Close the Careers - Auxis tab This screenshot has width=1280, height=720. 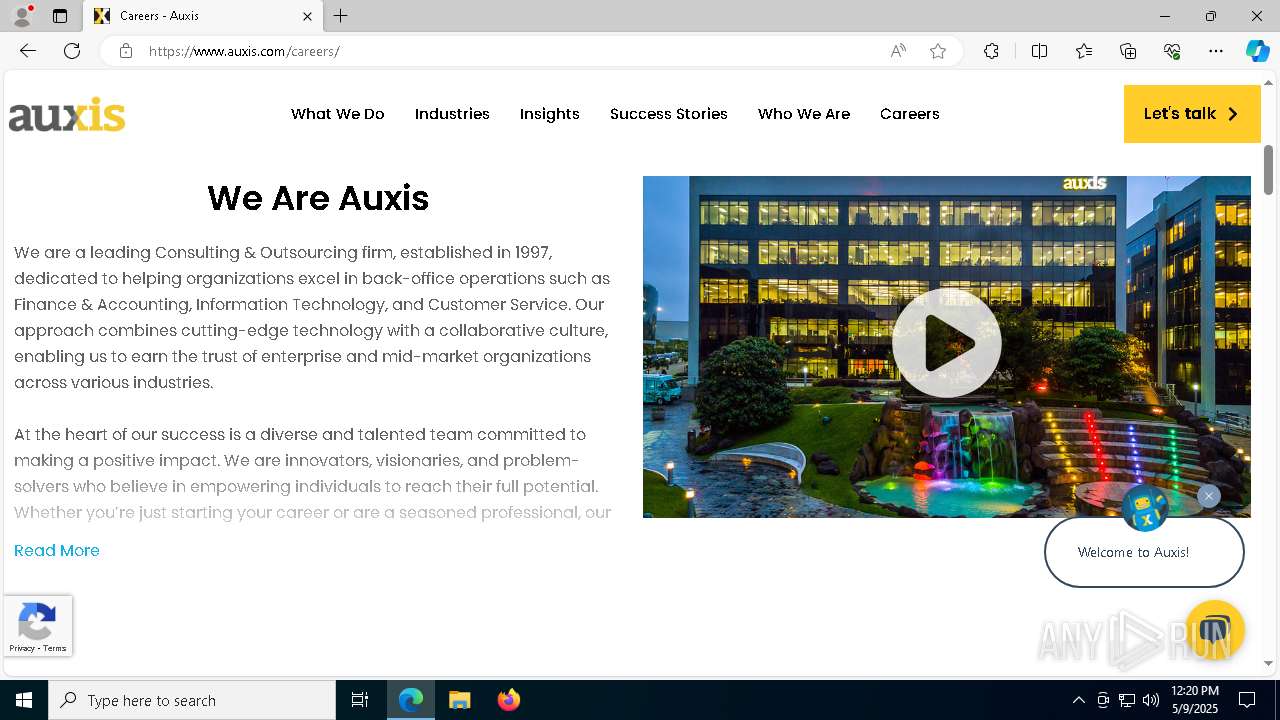point(307,16)
